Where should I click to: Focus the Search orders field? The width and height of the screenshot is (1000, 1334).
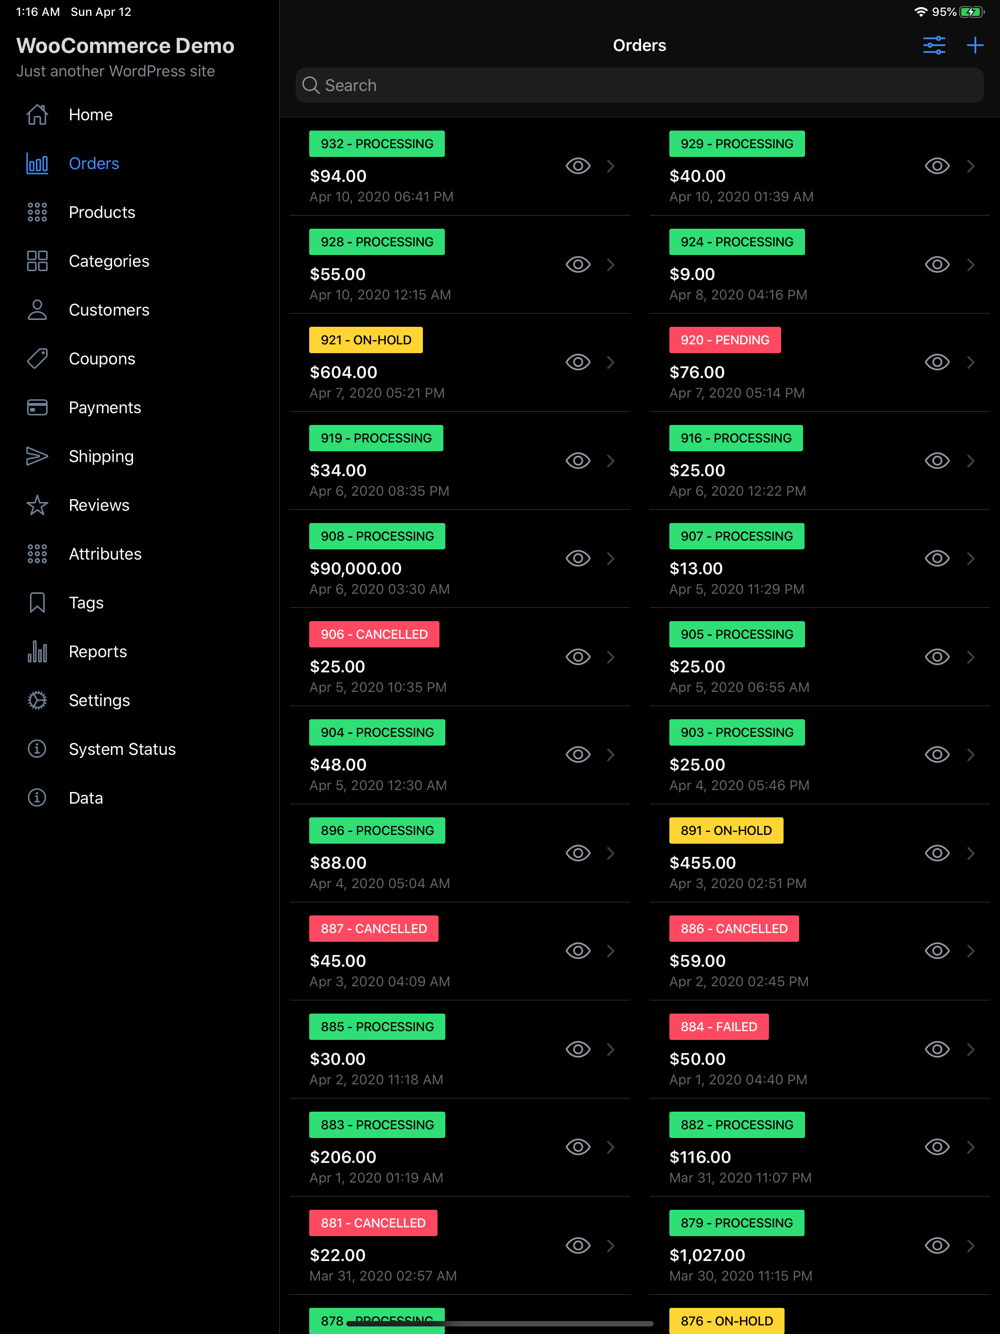point(639,85)
